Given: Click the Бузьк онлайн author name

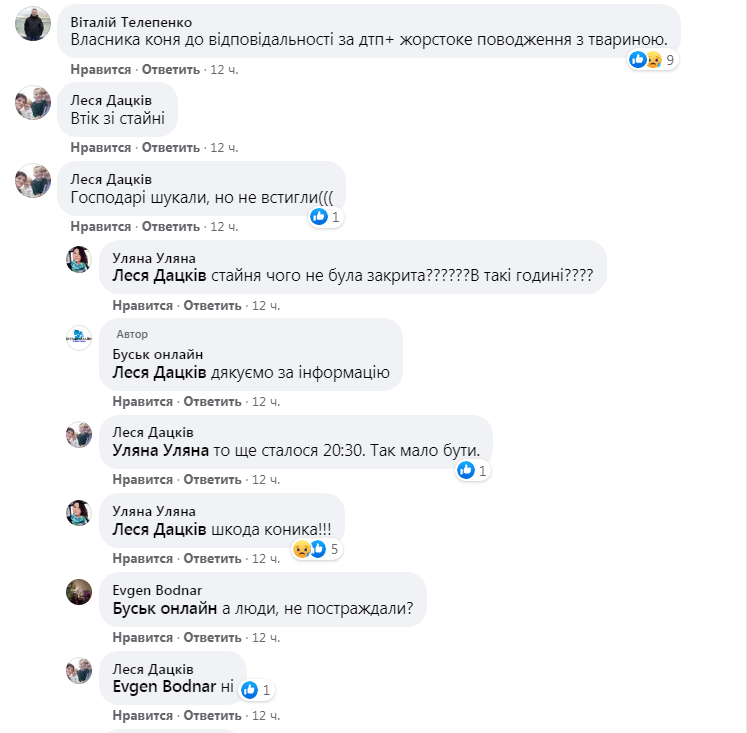Looking at the screenshot, I should tap(158, 354).
